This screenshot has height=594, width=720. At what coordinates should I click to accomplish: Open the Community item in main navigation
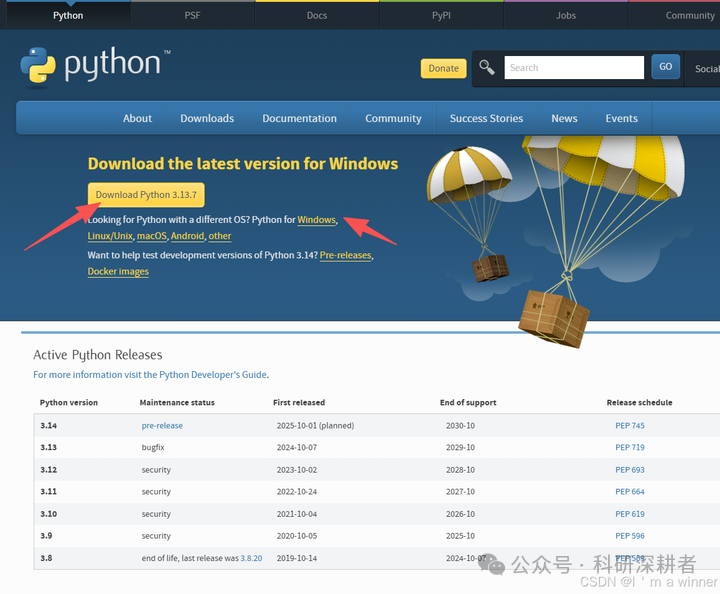(x=393, y=118)
